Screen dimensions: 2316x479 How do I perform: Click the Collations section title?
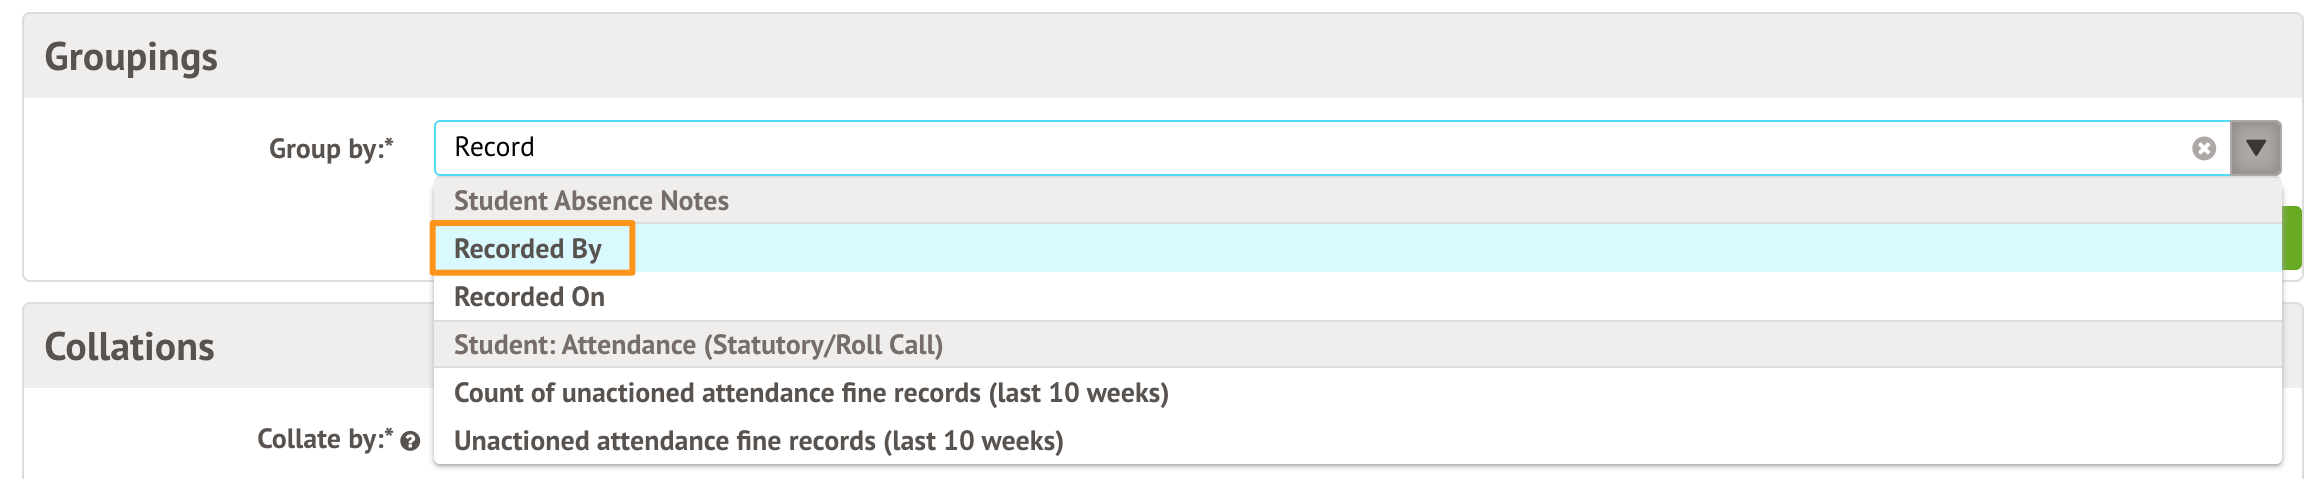click(129, 347)
